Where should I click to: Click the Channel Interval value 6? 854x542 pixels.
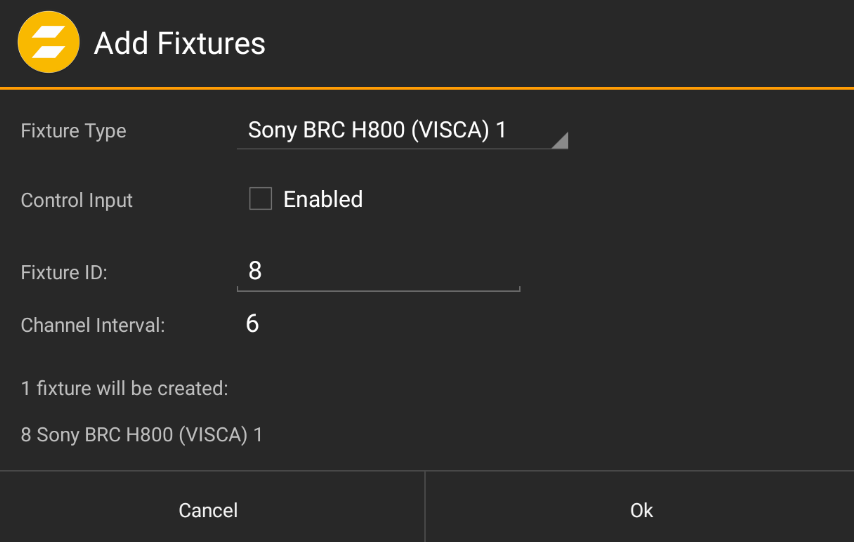pyautogui.click(x=252, y=324)
